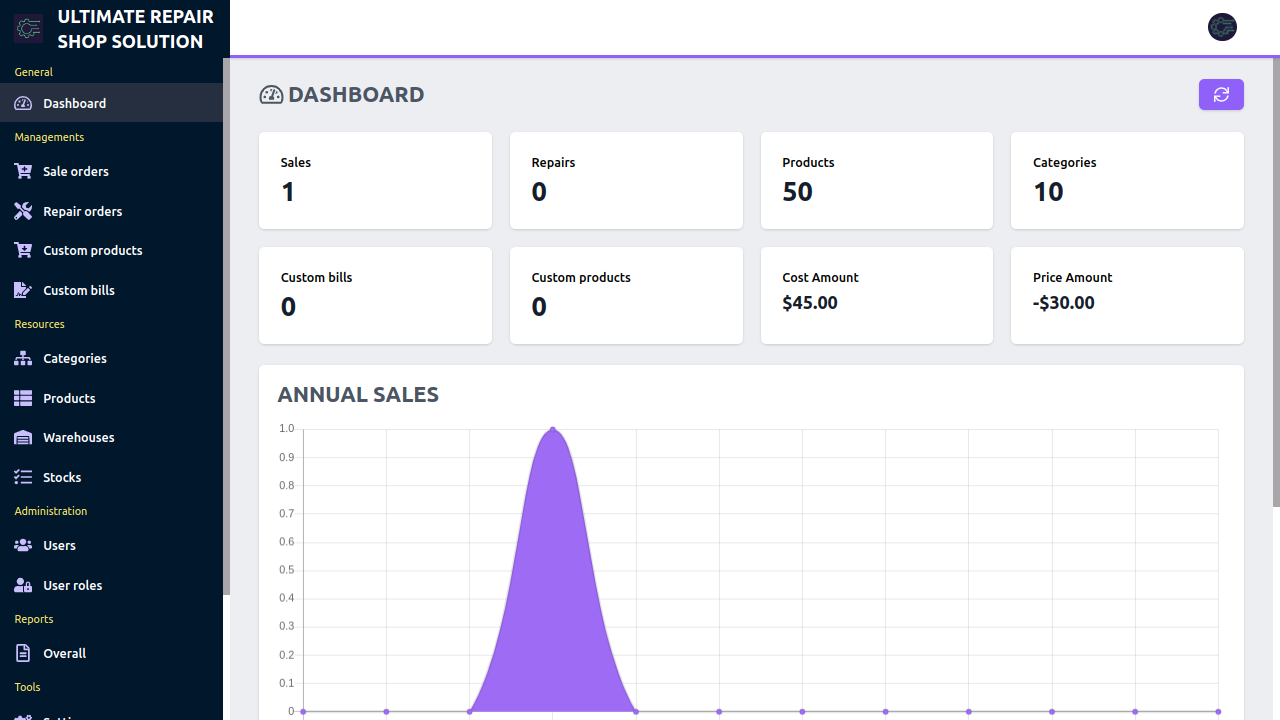
Task: Open Warehouses via the warehouse icon
Action: pos(22,437)
